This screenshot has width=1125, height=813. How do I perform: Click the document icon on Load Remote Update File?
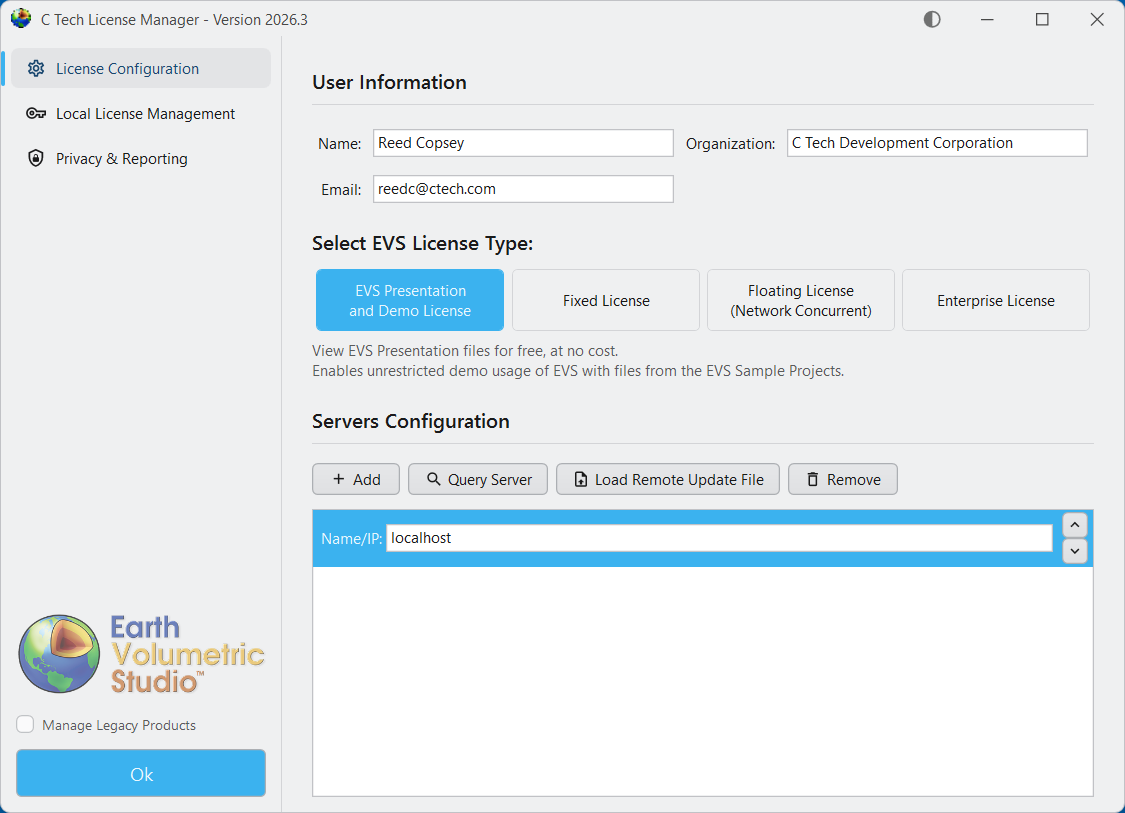point(580,479)
